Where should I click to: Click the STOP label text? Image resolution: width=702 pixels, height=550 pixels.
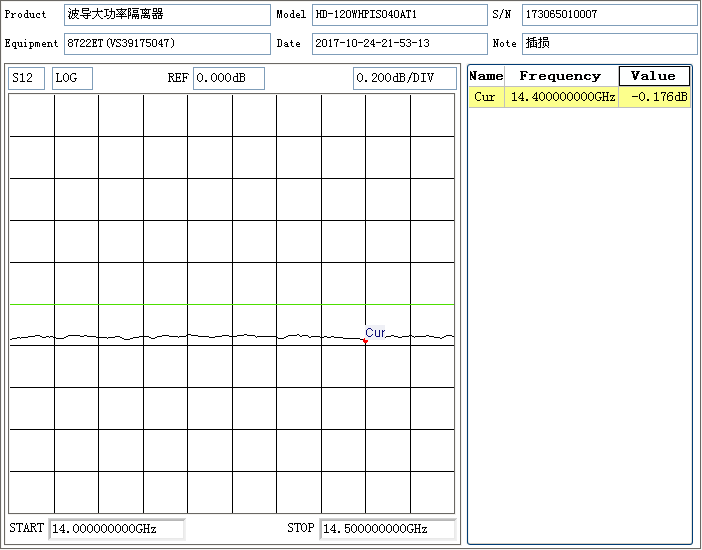pos(301,528)
